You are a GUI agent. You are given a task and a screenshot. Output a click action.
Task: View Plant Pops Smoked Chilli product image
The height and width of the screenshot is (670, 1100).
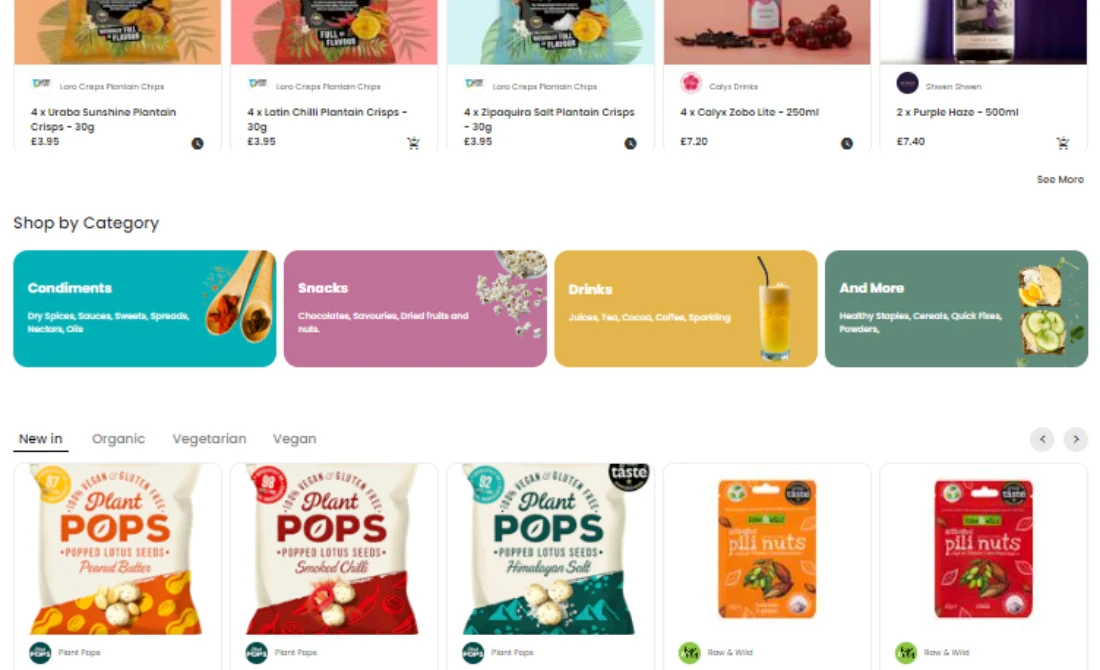(334, 549)
